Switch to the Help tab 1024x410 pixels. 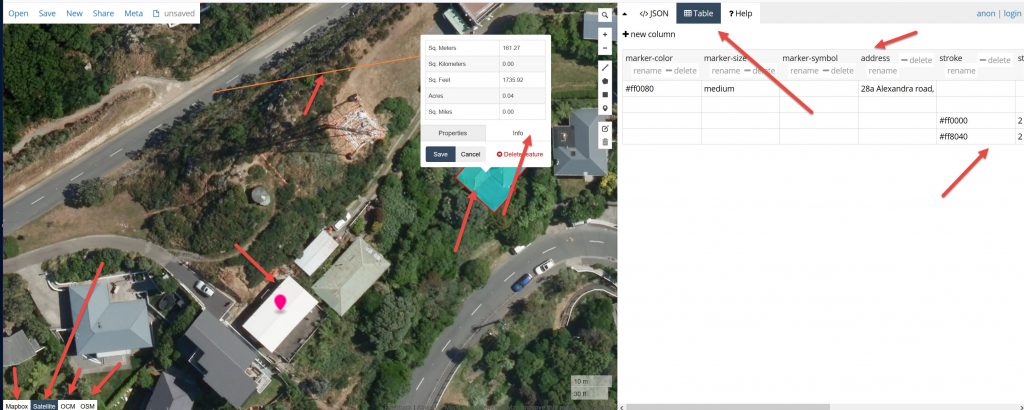coord(741,13)
